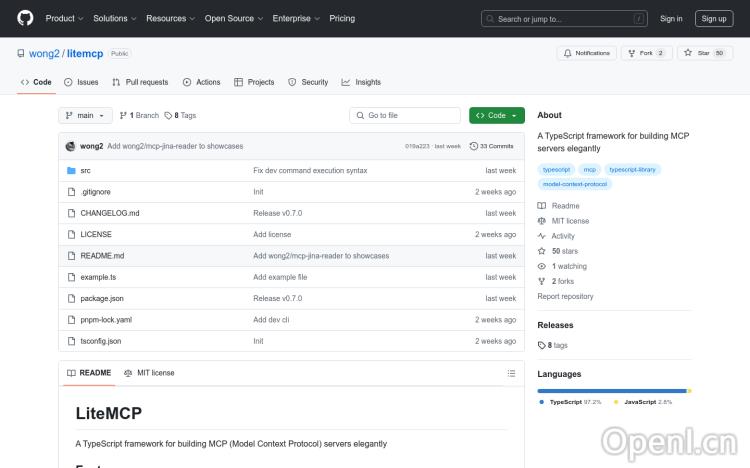Viewport: 750px width, 468px height.
Task: Click the TypeScript blue language bar
Action: pos(611,390)
